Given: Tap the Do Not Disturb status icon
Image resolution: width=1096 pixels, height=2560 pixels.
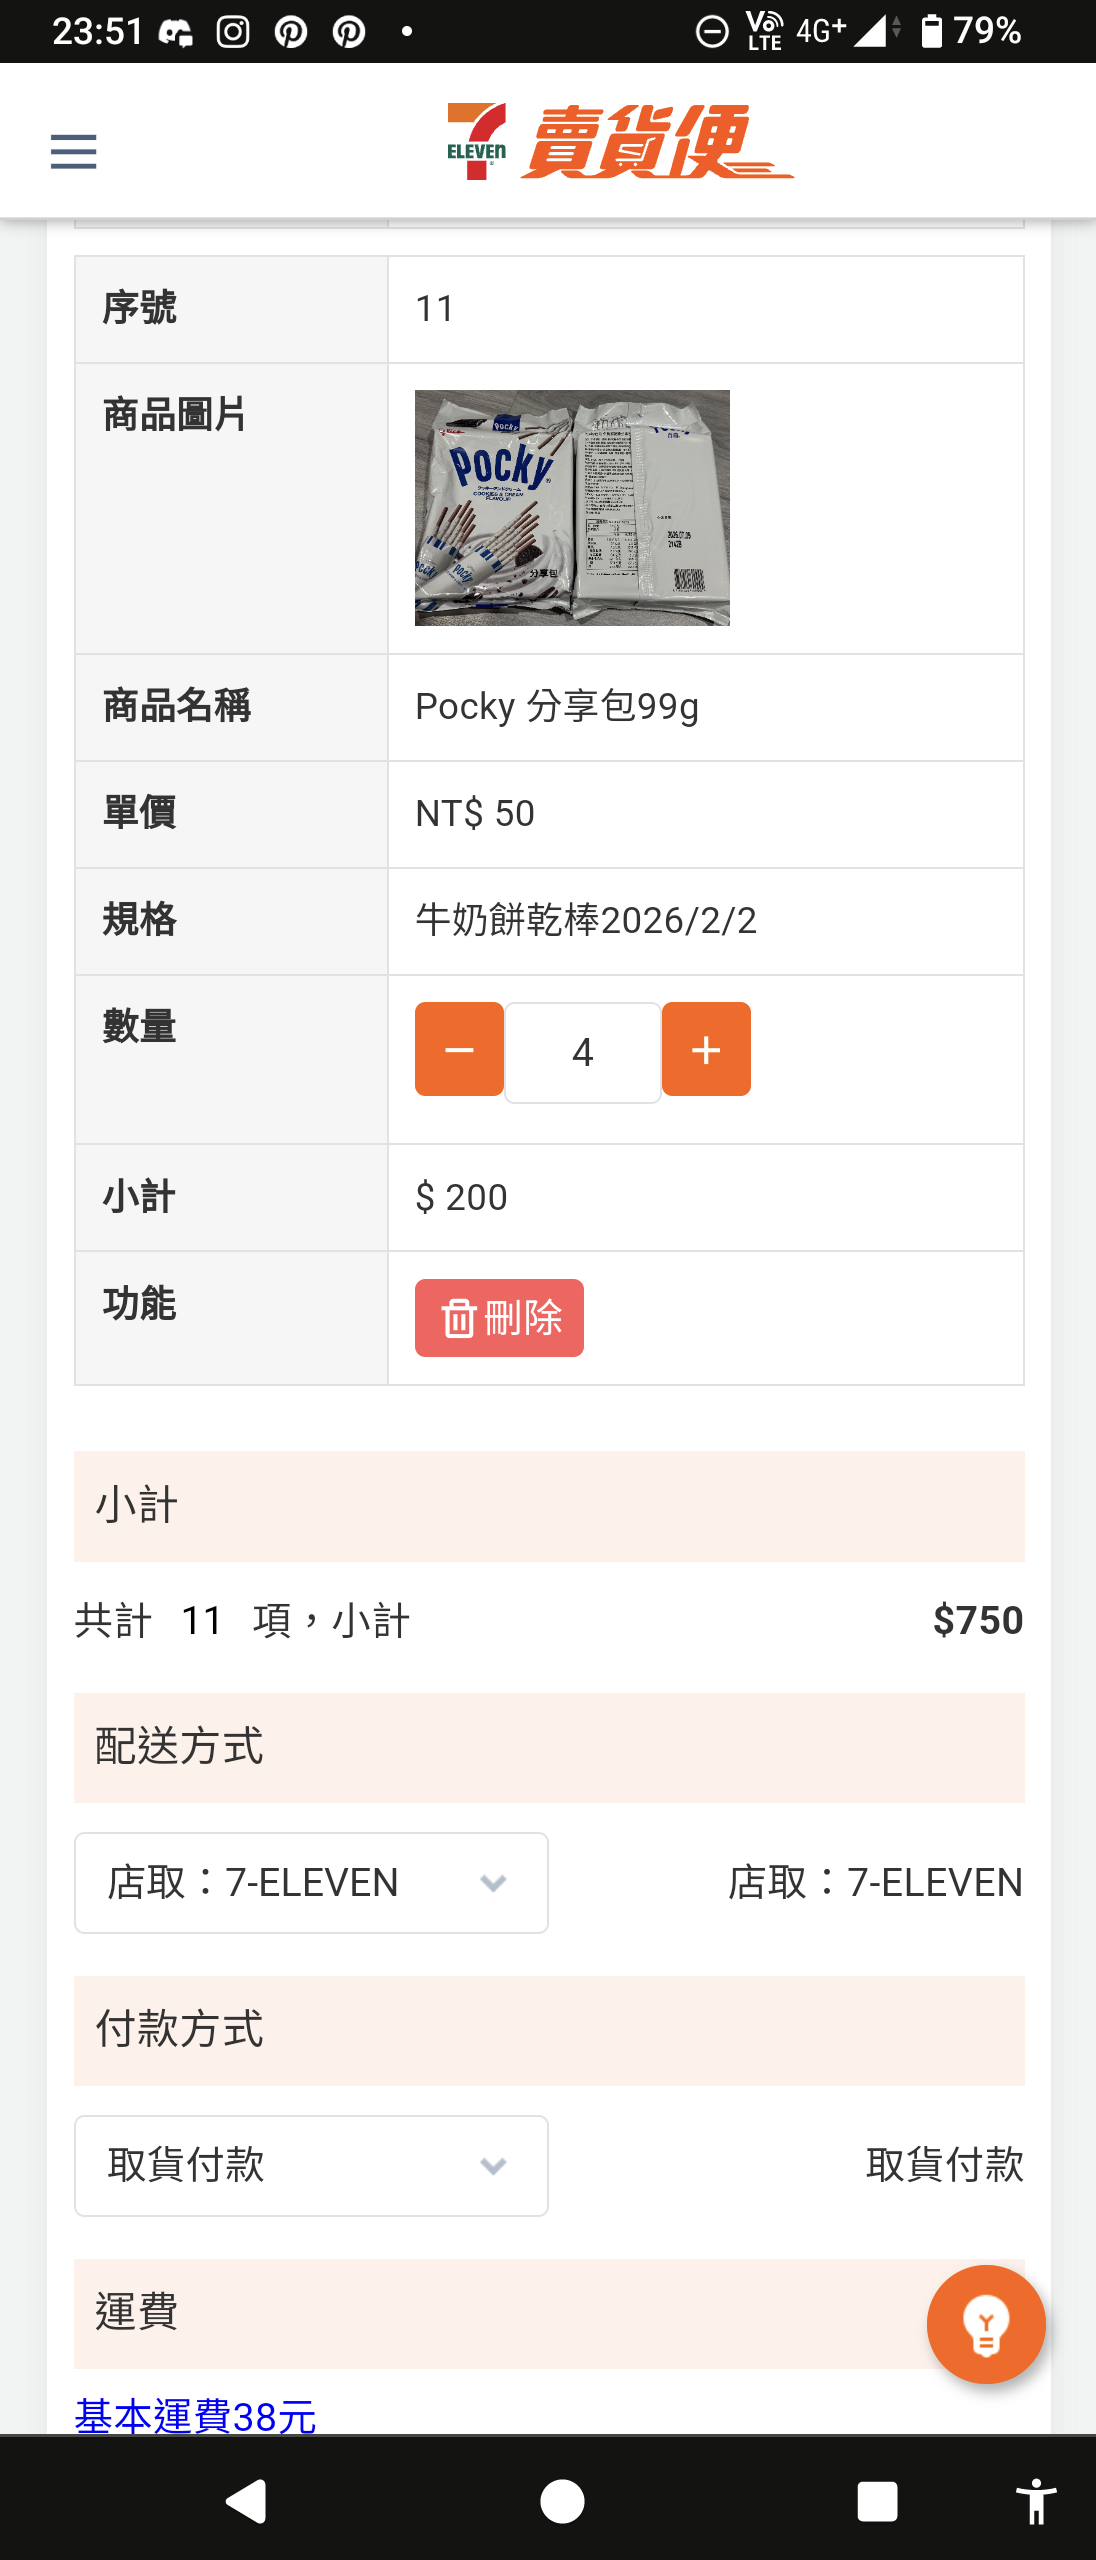Looking at the screenshot, I should tap(712, 32).
